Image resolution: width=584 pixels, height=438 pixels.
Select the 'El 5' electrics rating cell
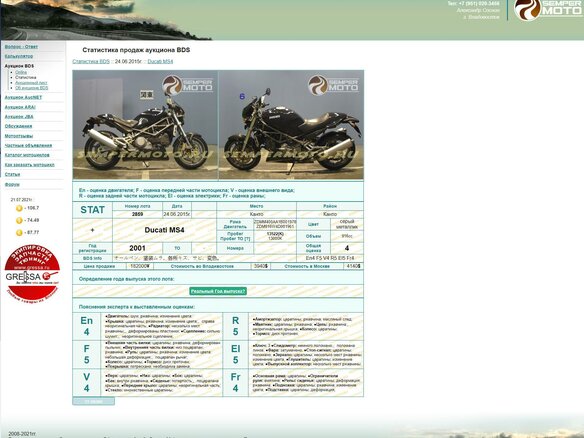[x=235, y=354]
